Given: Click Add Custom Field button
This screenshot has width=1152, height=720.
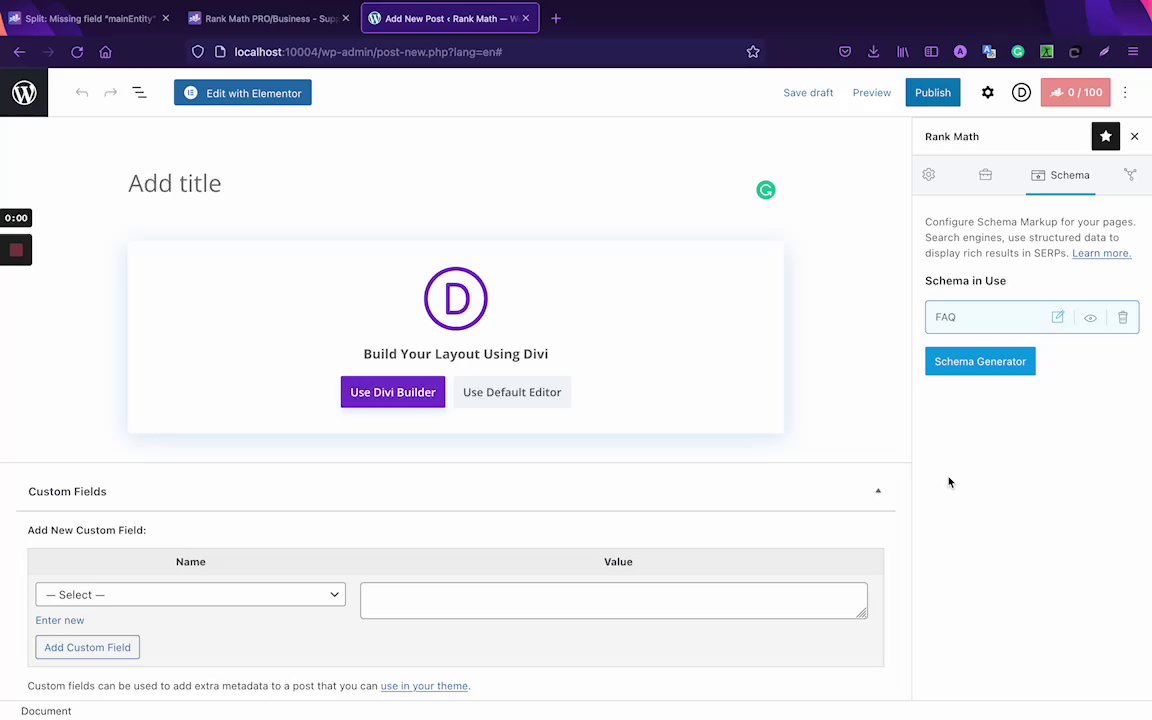Looking at the screenshot, I should click(x=87, y=647).
